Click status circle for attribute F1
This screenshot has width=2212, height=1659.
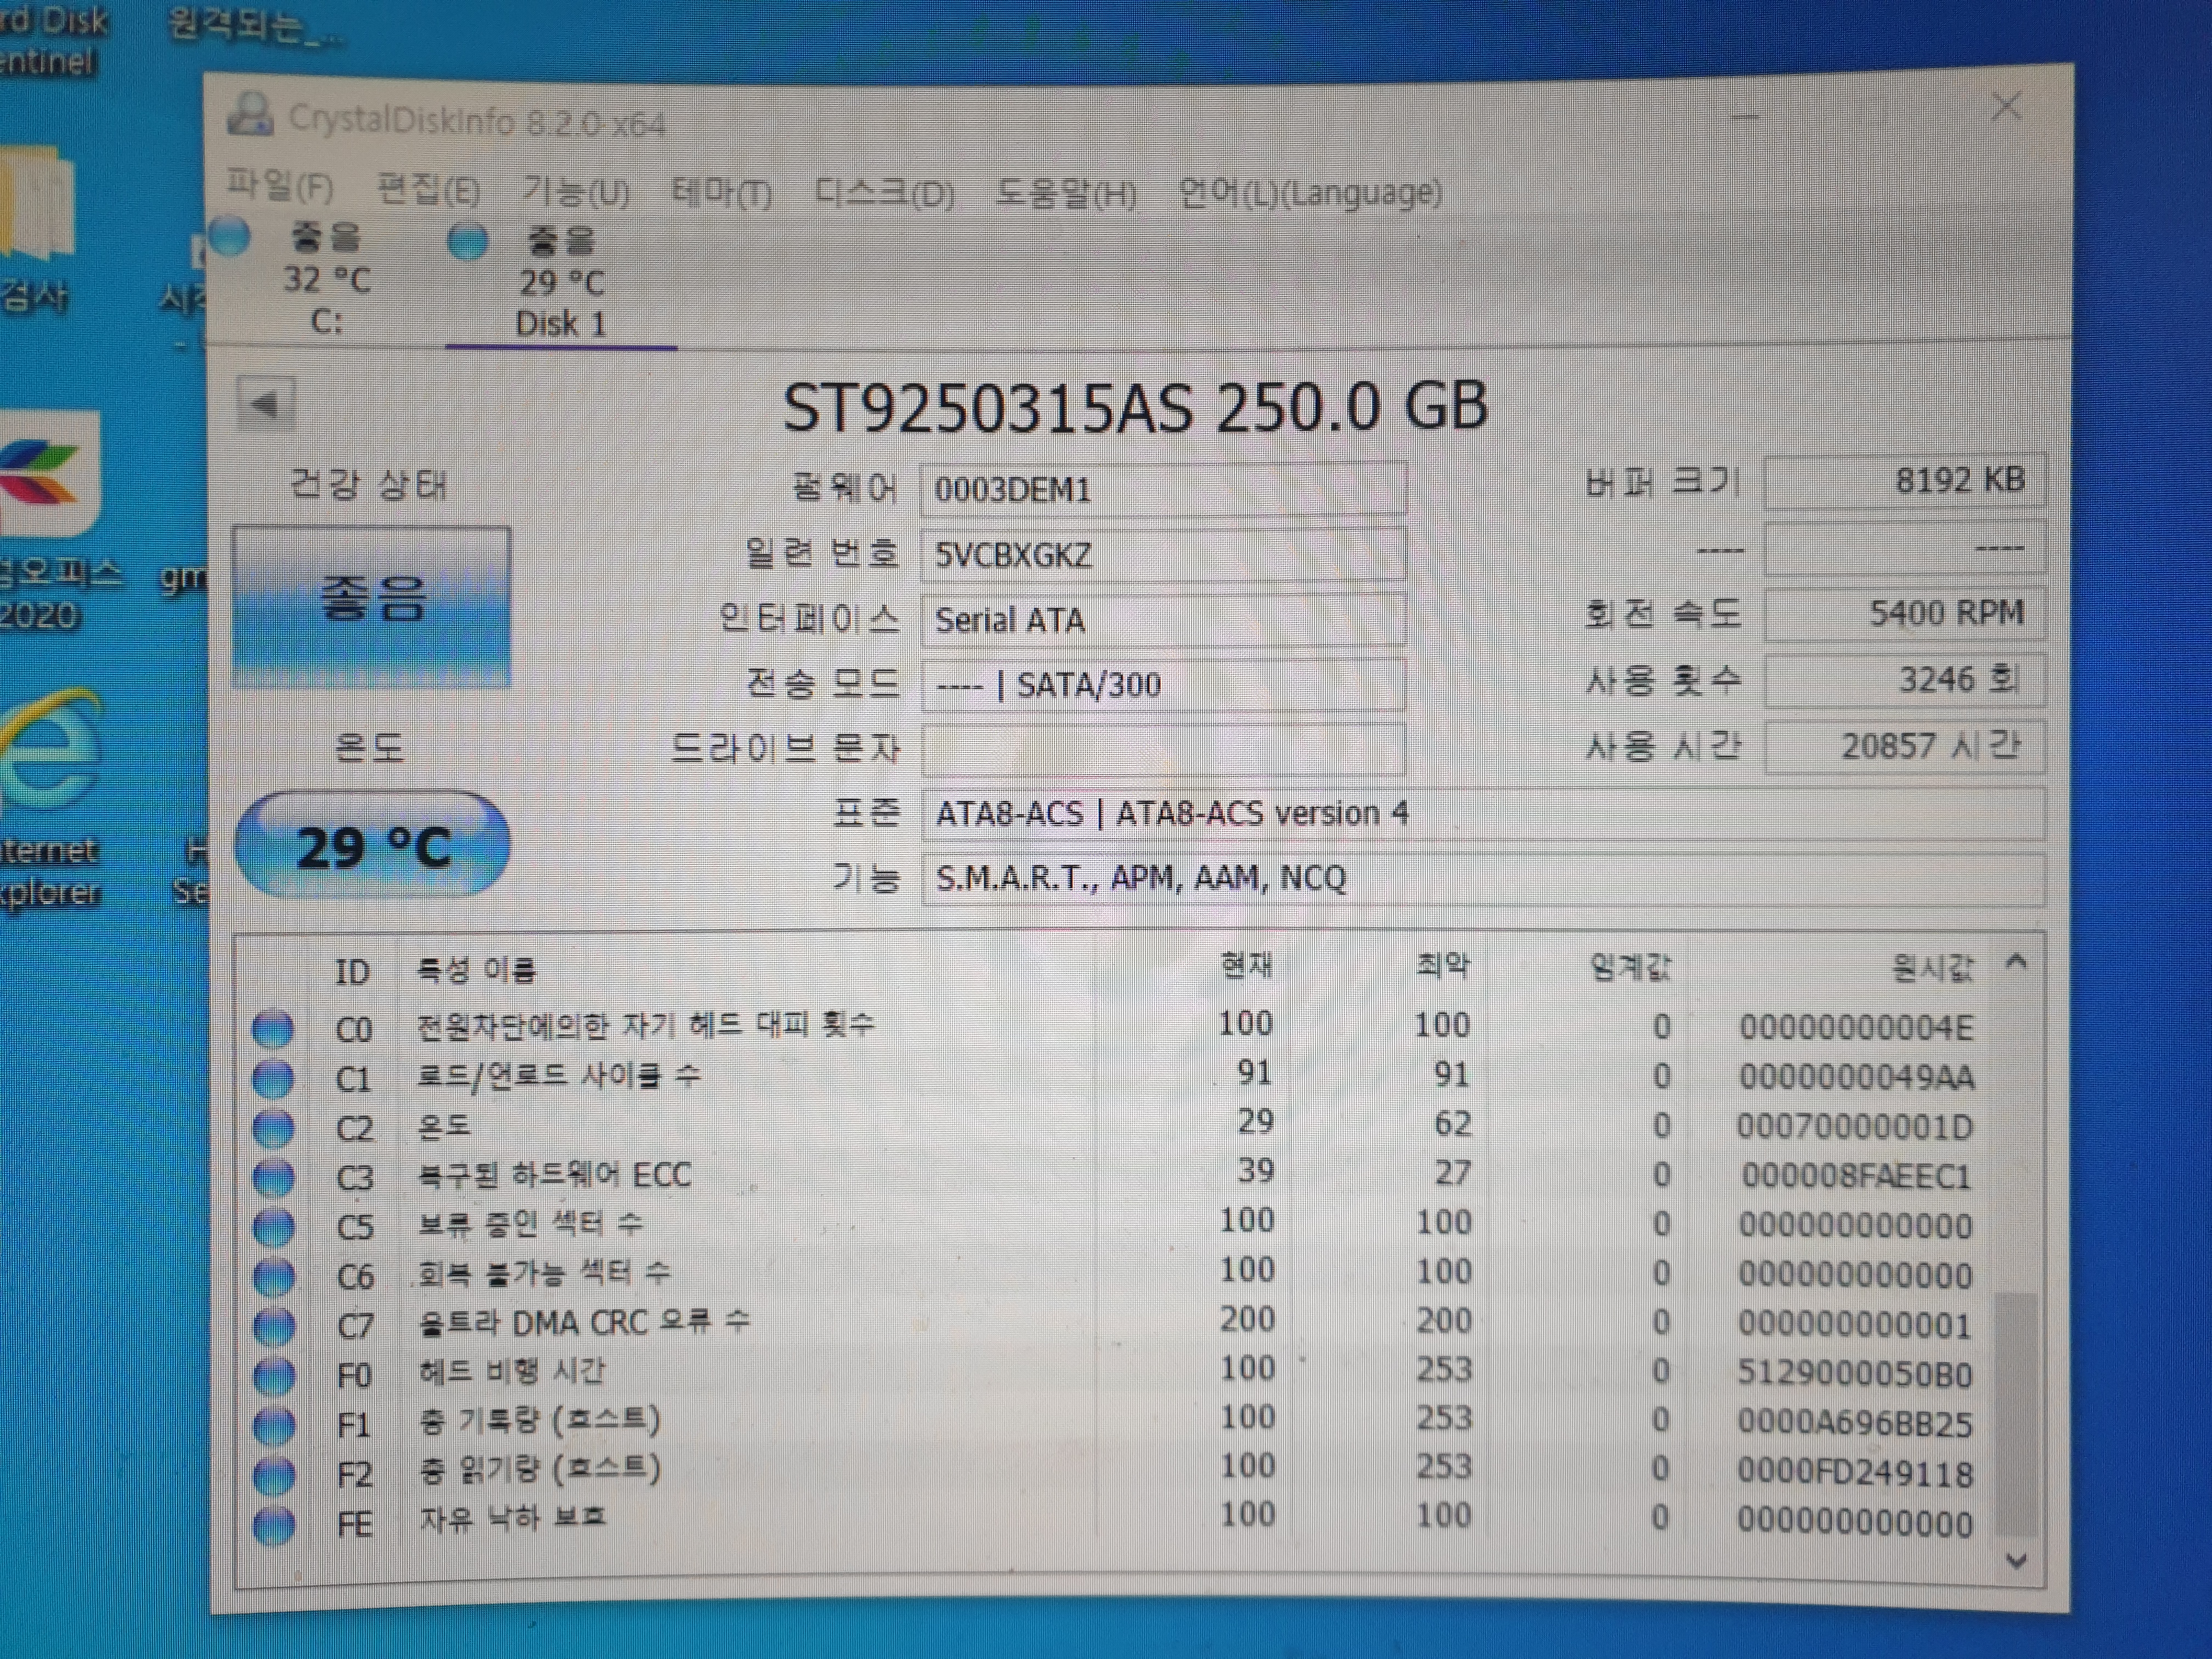pyautogui.click(x=274, y=1425)
